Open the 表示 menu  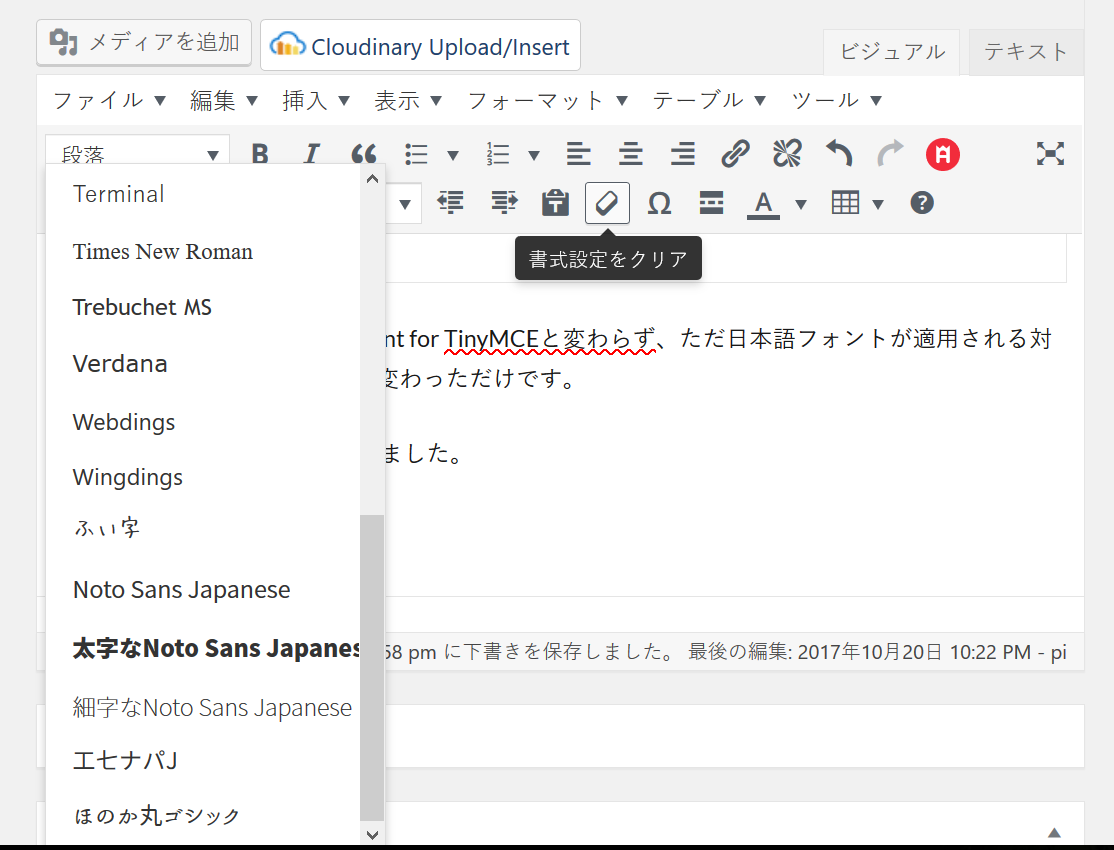(408, 100)
